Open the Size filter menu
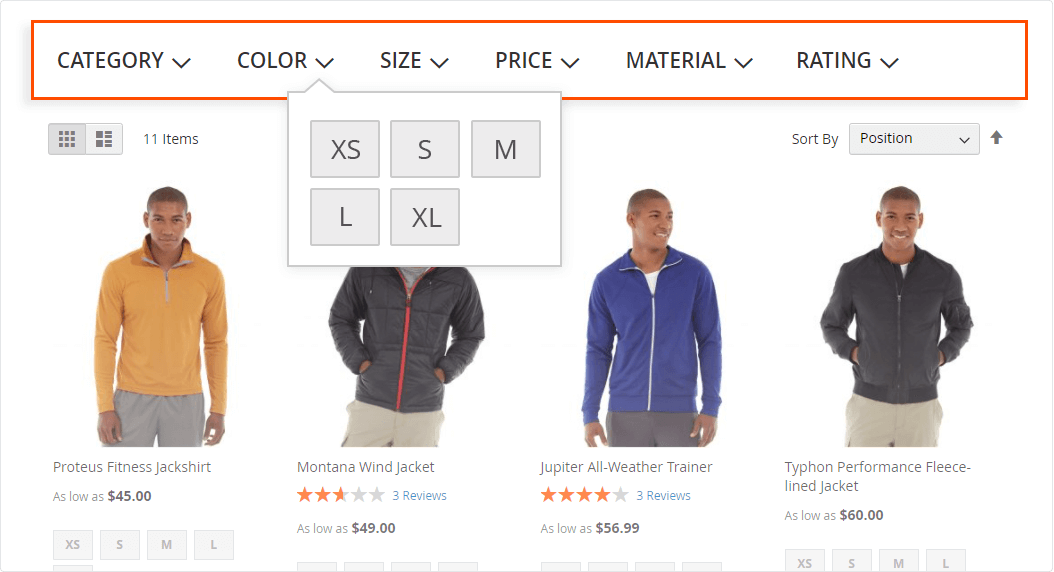 [413, 61]
